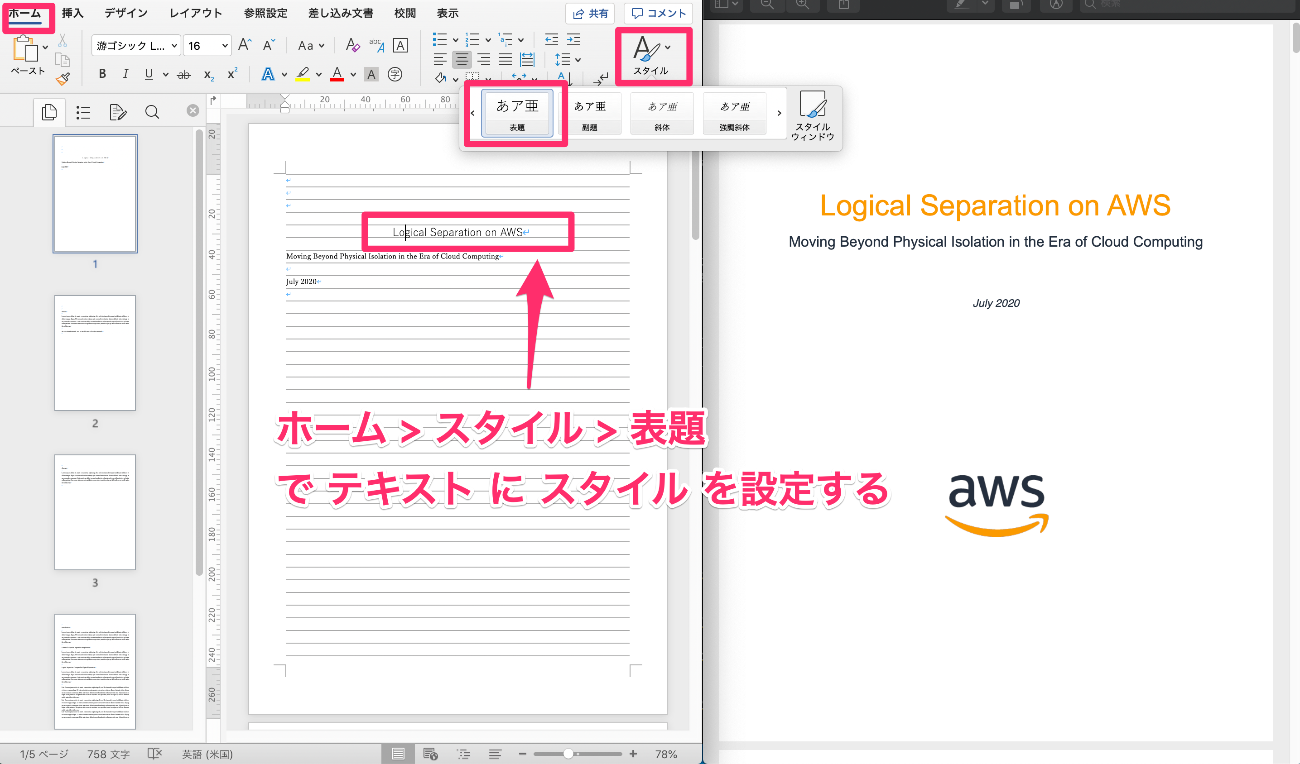Justify the paragraph text
This screenshot has height=764, width=1300.
(x=505, y=59)
